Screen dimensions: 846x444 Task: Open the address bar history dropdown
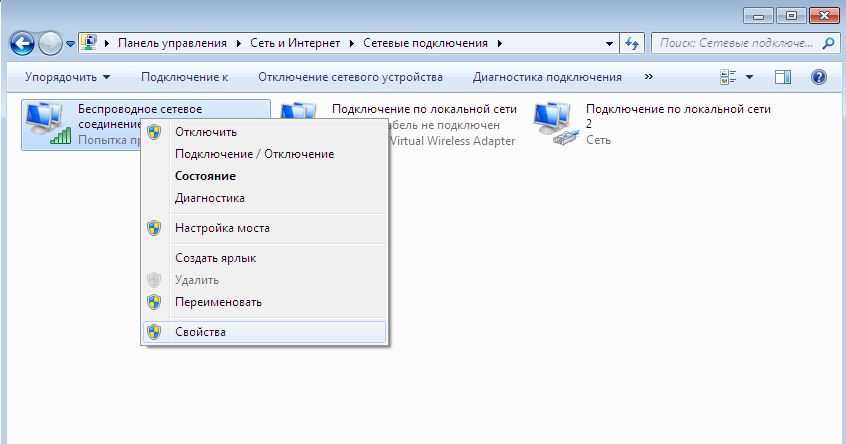tap(609, 44)
